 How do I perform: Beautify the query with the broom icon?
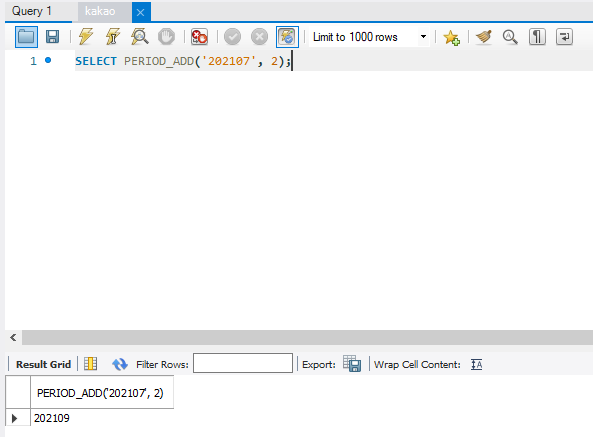point(484,37)
